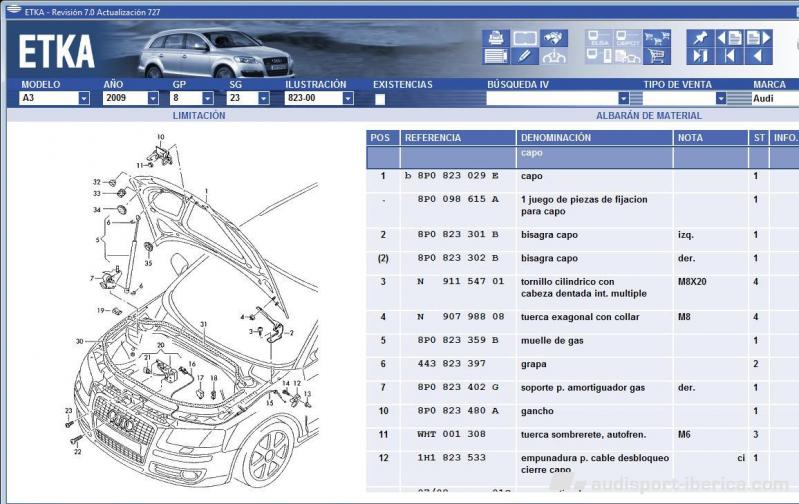Click the printer icon to print
This screenshot has width=799, height=504.
(x=495, y=38)
